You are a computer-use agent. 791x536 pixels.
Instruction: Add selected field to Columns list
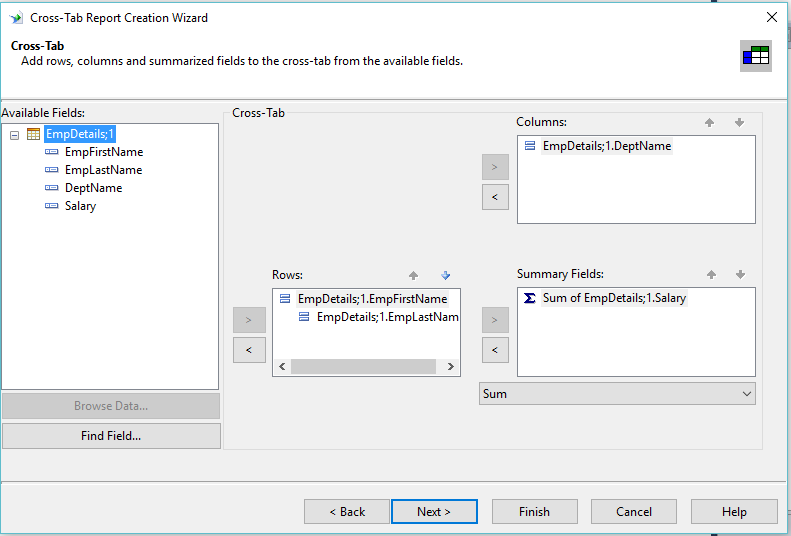pyautogui.click(x=495, y=166)
